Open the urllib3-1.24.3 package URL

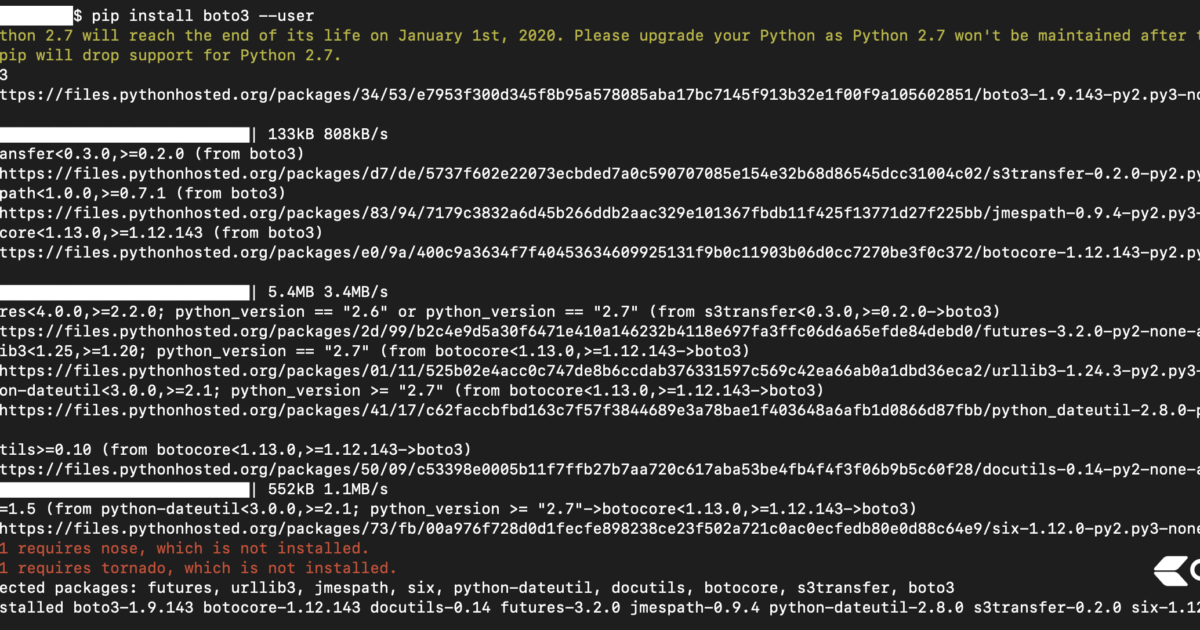click(x=600, y=371)
